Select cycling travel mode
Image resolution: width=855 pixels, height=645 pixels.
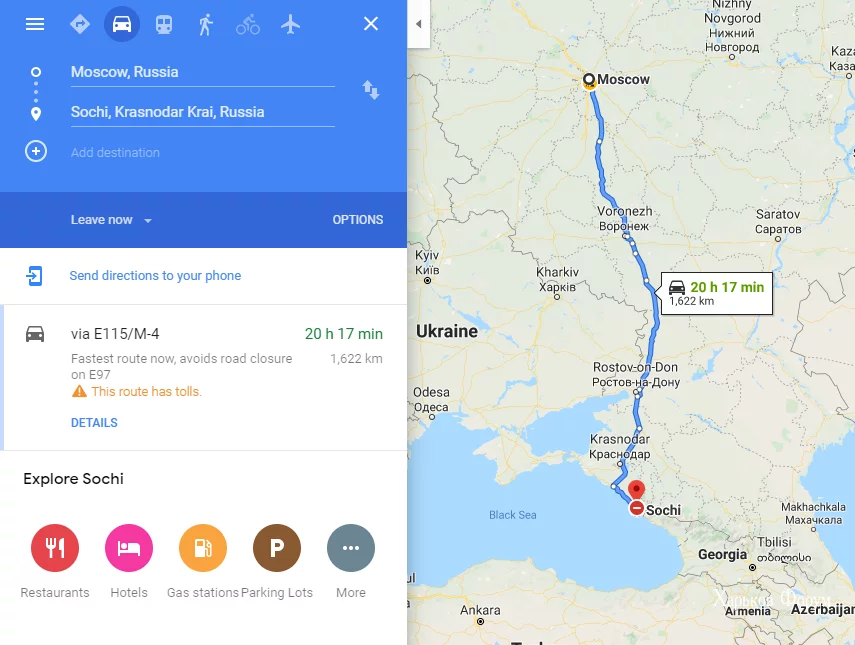tap(248, 24)
